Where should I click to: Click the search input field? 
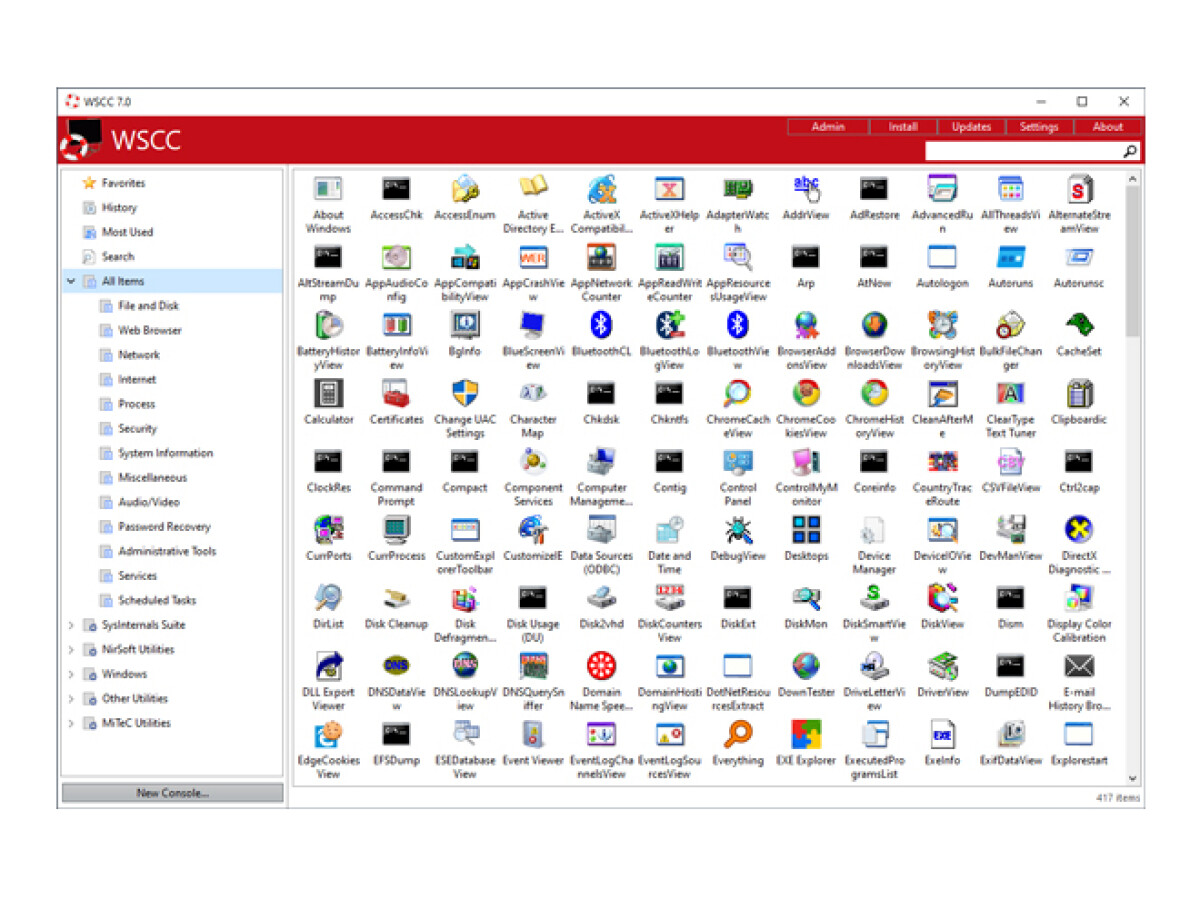1023,152
